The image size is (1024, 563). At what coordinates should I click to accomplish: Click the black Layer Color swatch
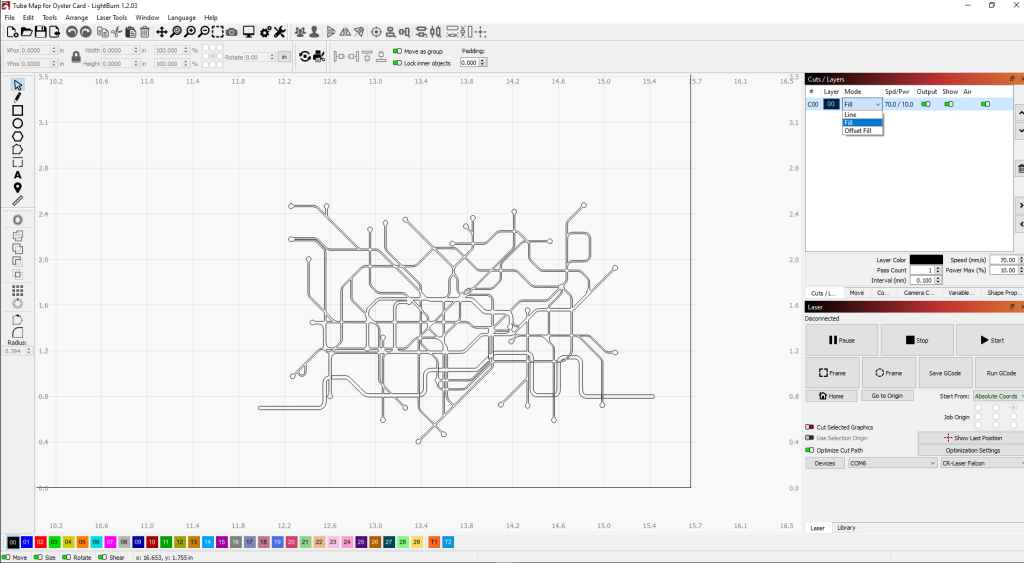coord(926,259)
